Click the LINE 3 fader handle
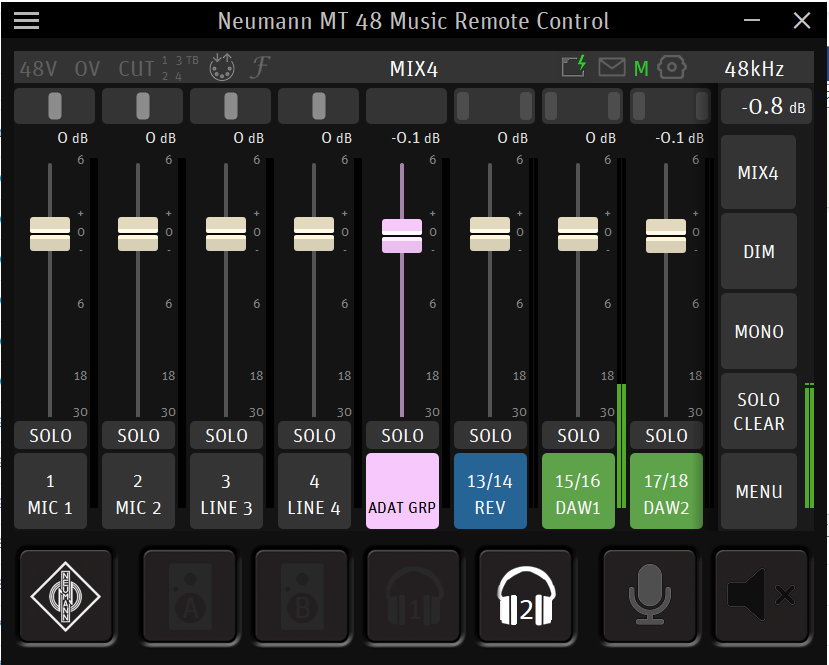The height and width of the screenshot is (665, 829). click(x=226, y=234)
